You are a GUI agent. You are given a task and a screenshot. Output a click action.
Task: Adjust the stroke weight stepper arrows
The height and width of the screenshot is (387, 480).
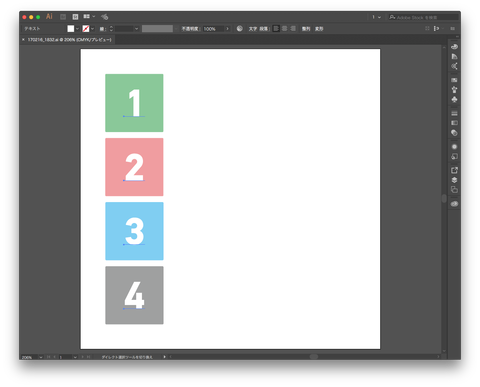tap(111, 29)
